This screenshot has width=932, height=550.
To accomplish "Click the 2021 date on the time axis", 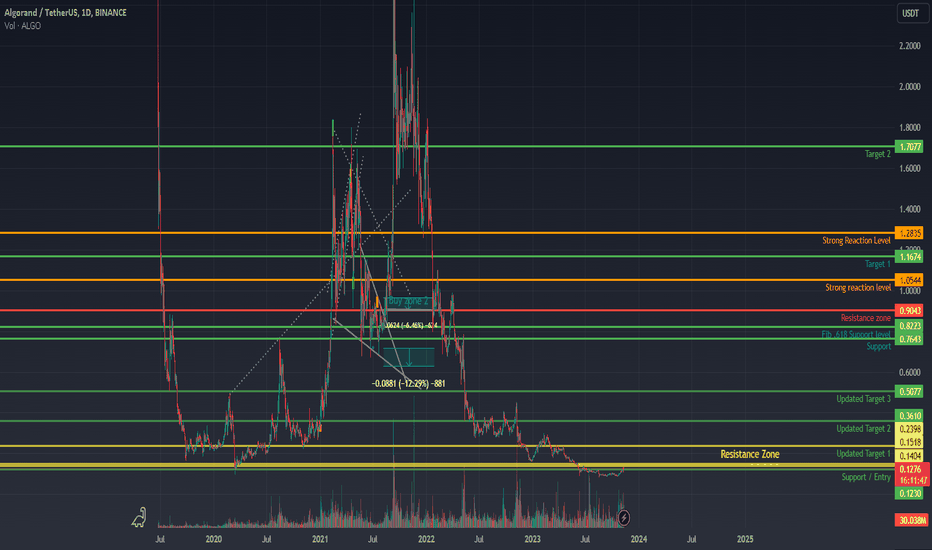I will [x=320, y=539].
